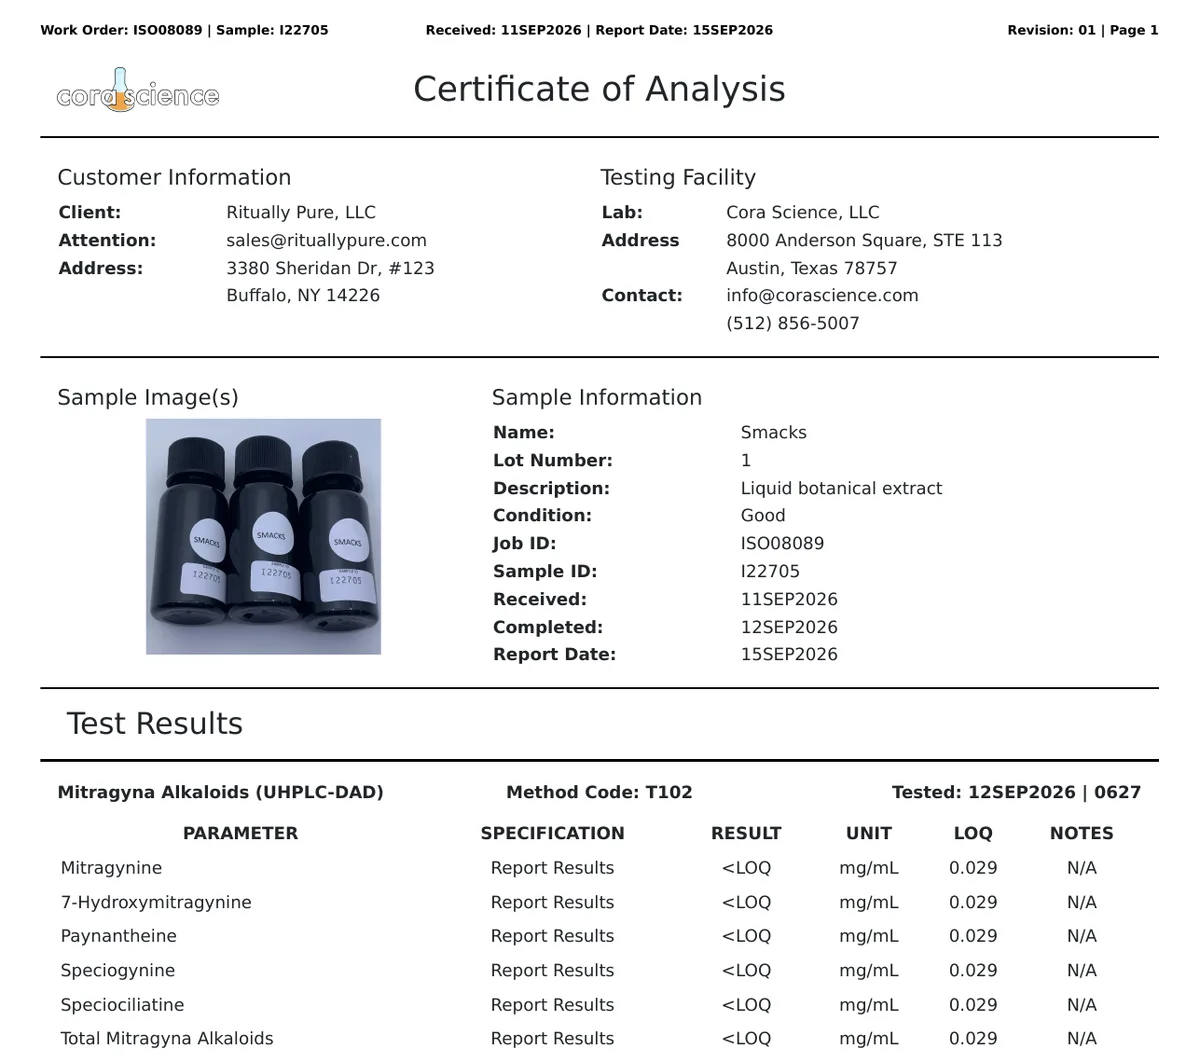Click the 0.029 LOQ value for Paynantheine
Screen dimensions: 1200x1063
pyautogui.click(x=973, y=936)
